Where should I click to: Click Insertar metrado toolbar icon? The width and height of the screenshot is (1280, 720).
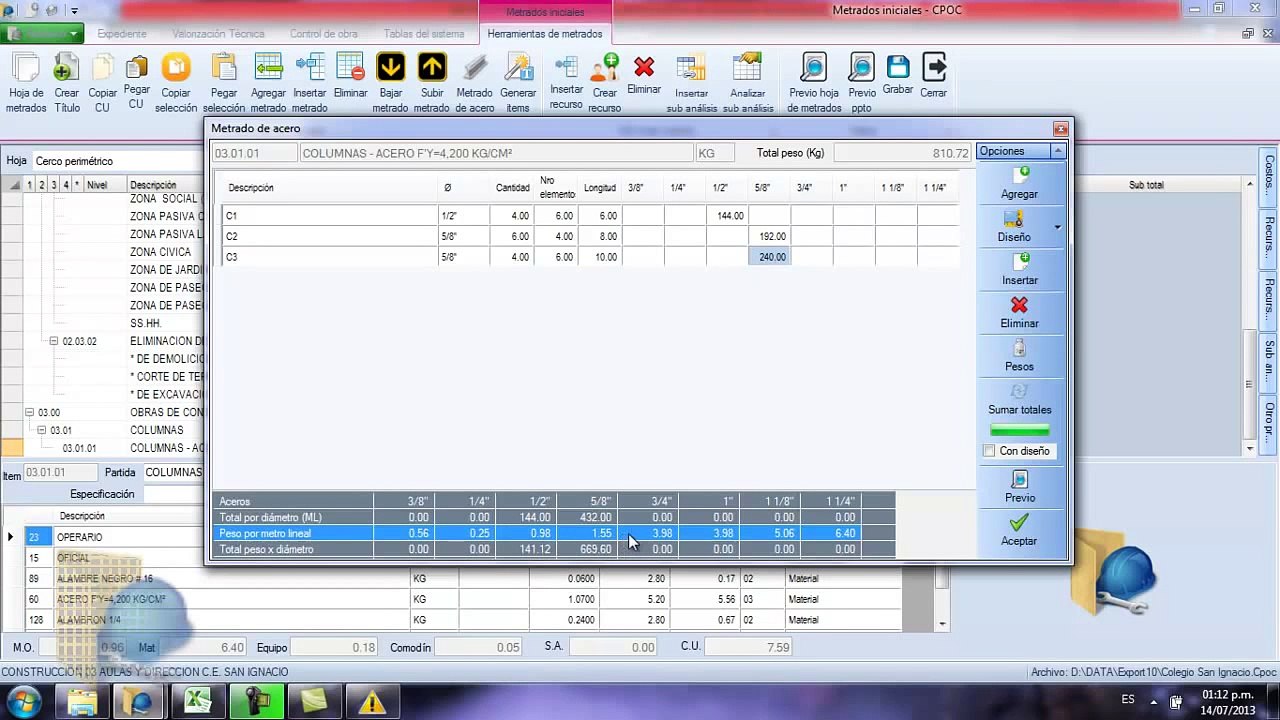(310, 69)
